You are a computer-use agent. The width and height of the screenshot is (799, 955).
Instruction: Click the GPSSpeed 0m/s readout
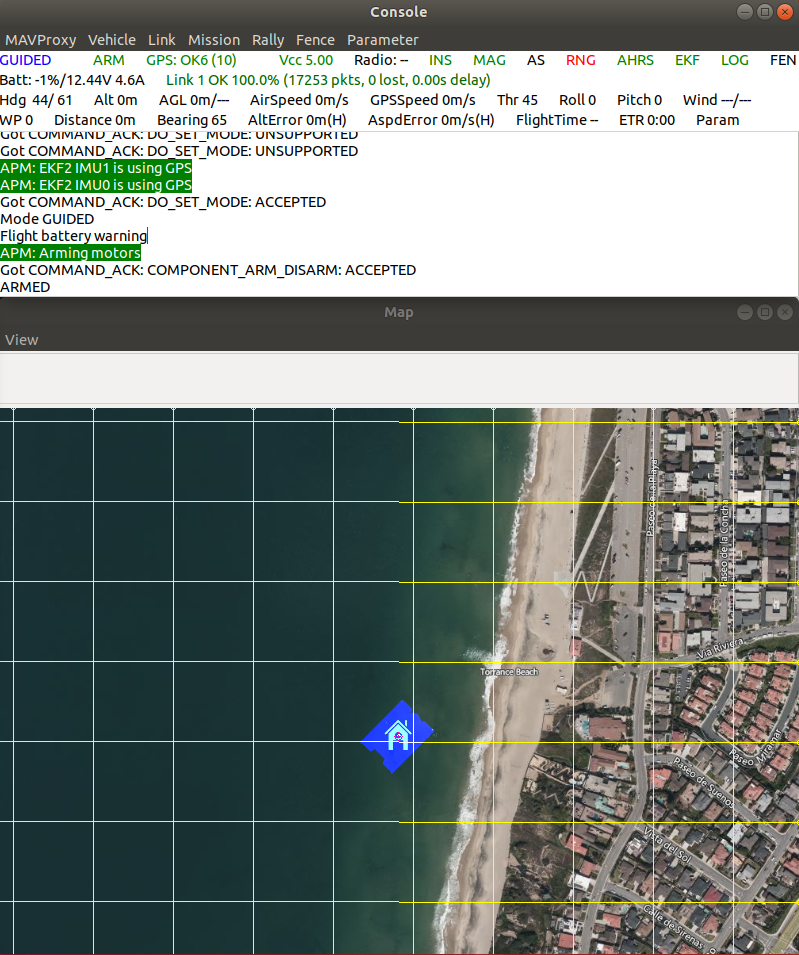pos(423,100)
